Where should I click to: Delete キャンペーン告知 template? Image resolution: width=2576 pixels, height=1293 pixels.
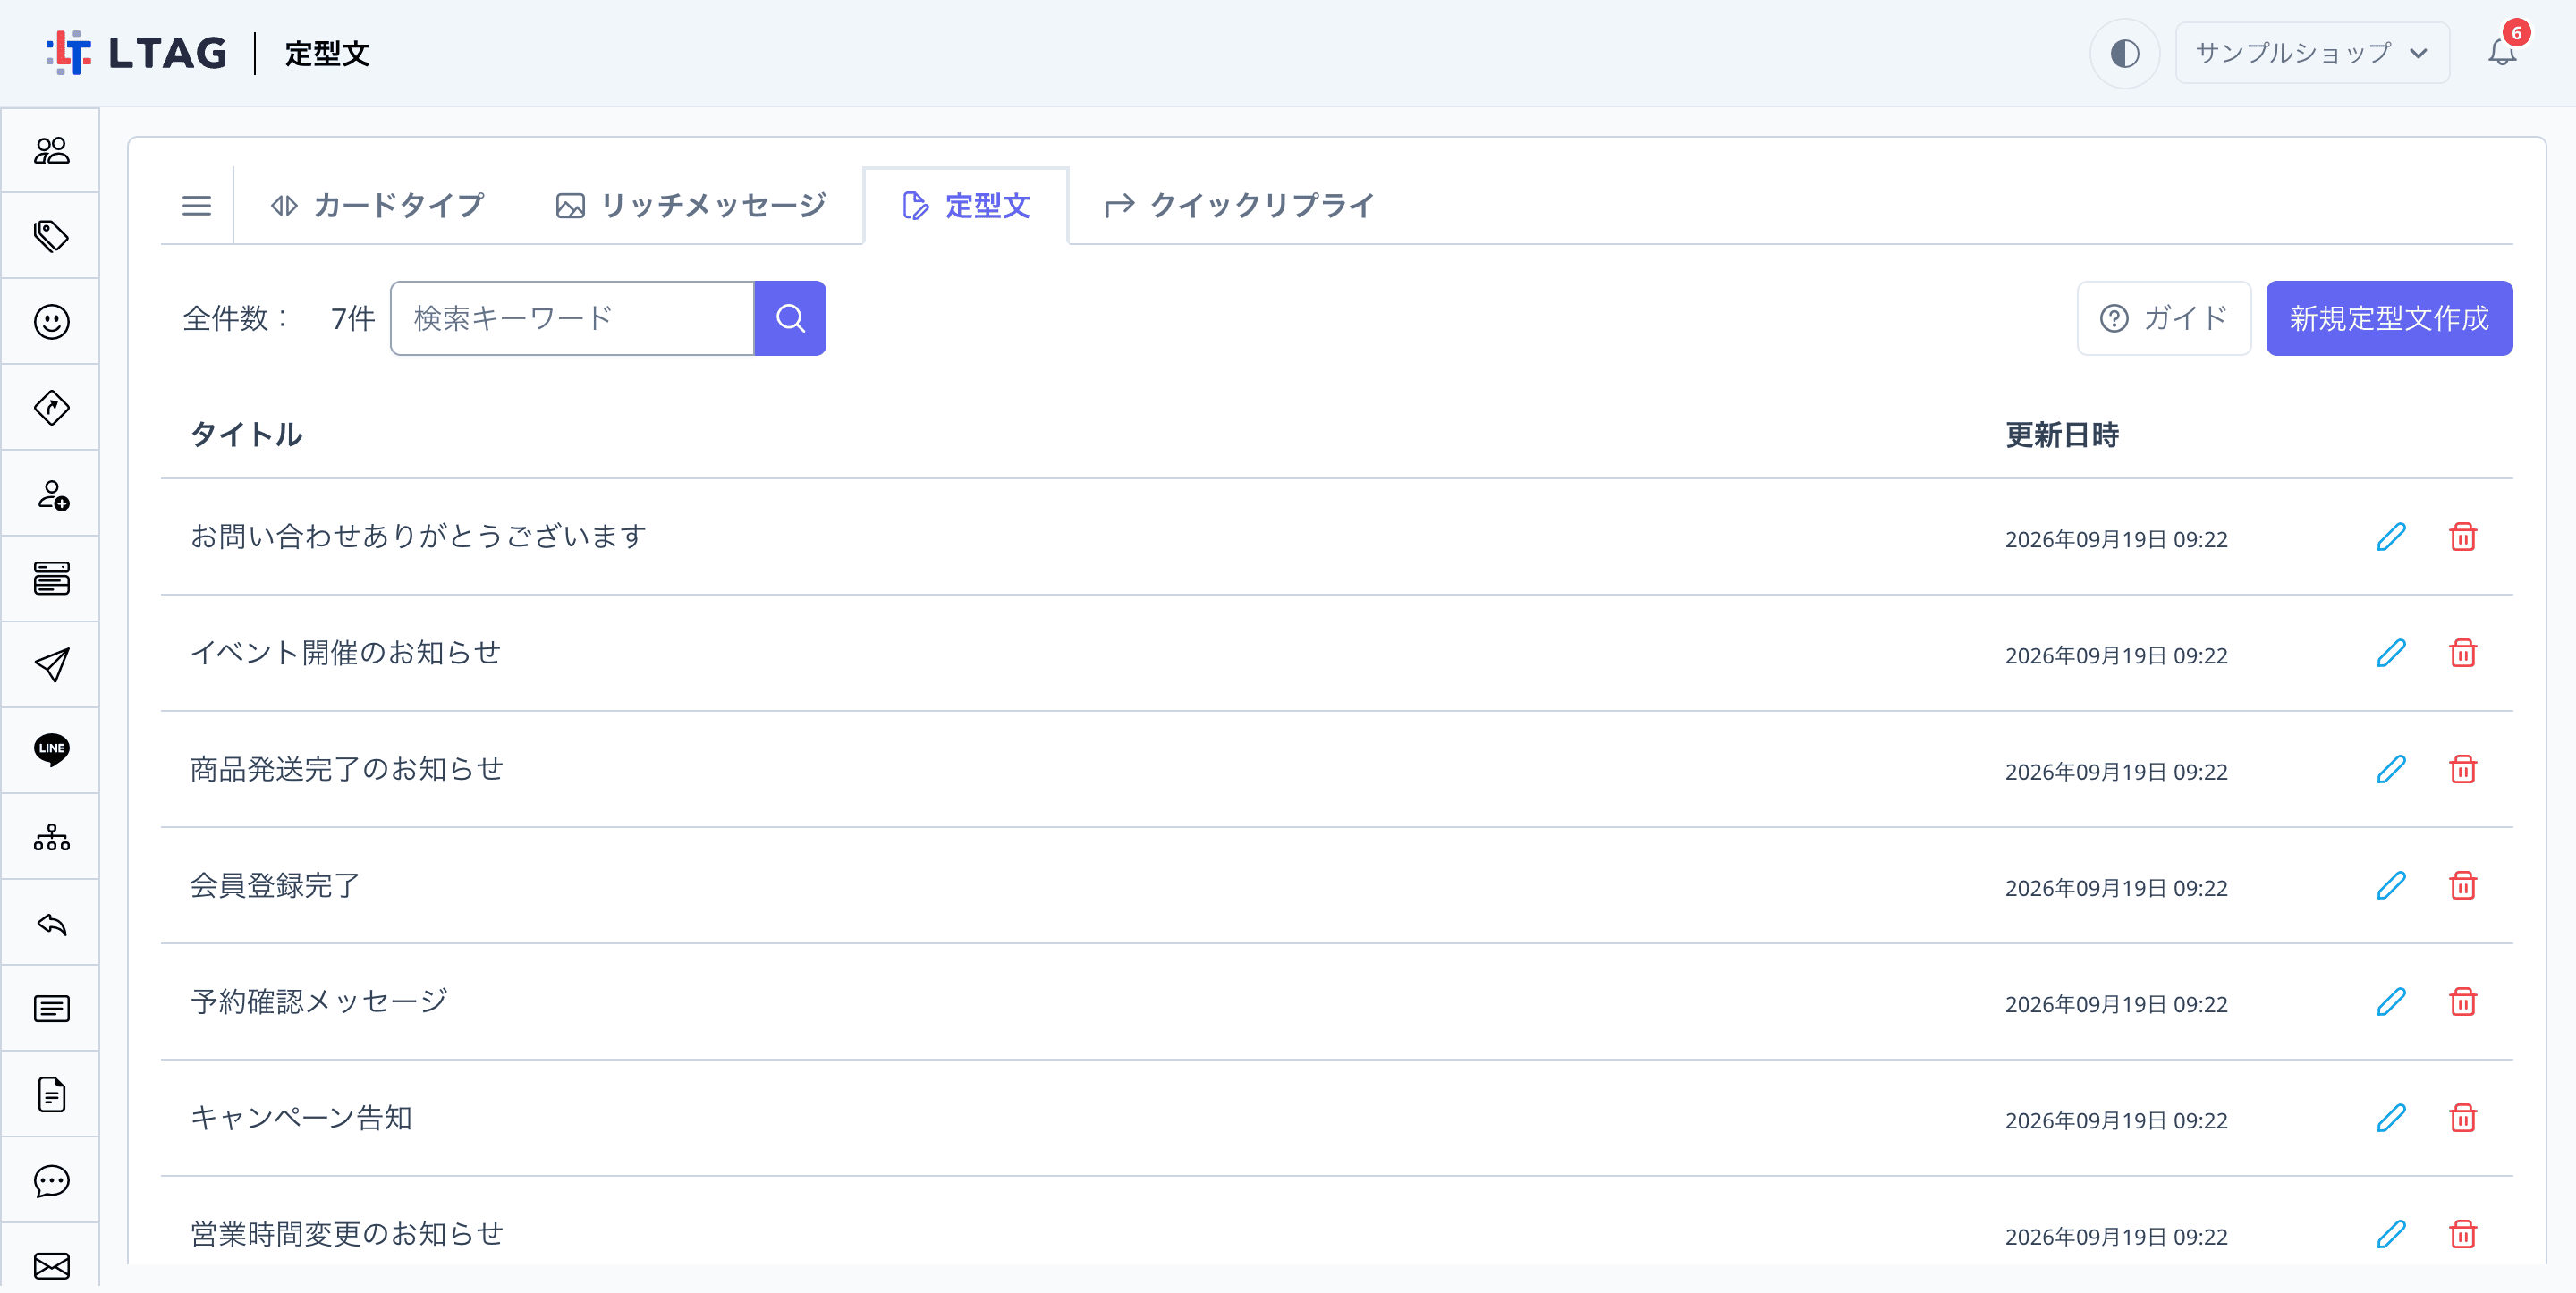pos(2463,1117)
